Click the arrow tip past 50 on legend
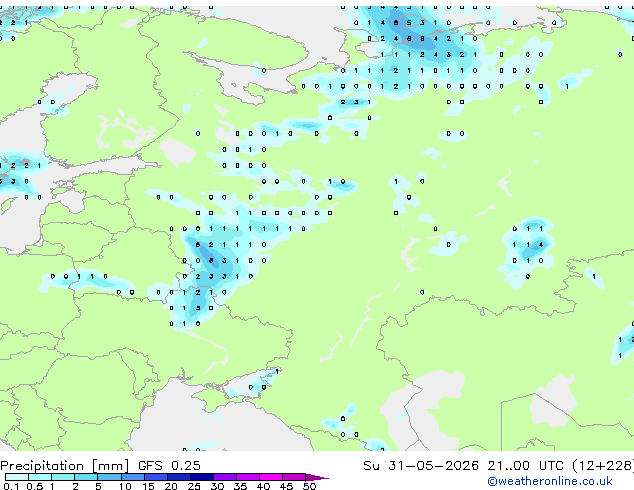 pos(317,477)
